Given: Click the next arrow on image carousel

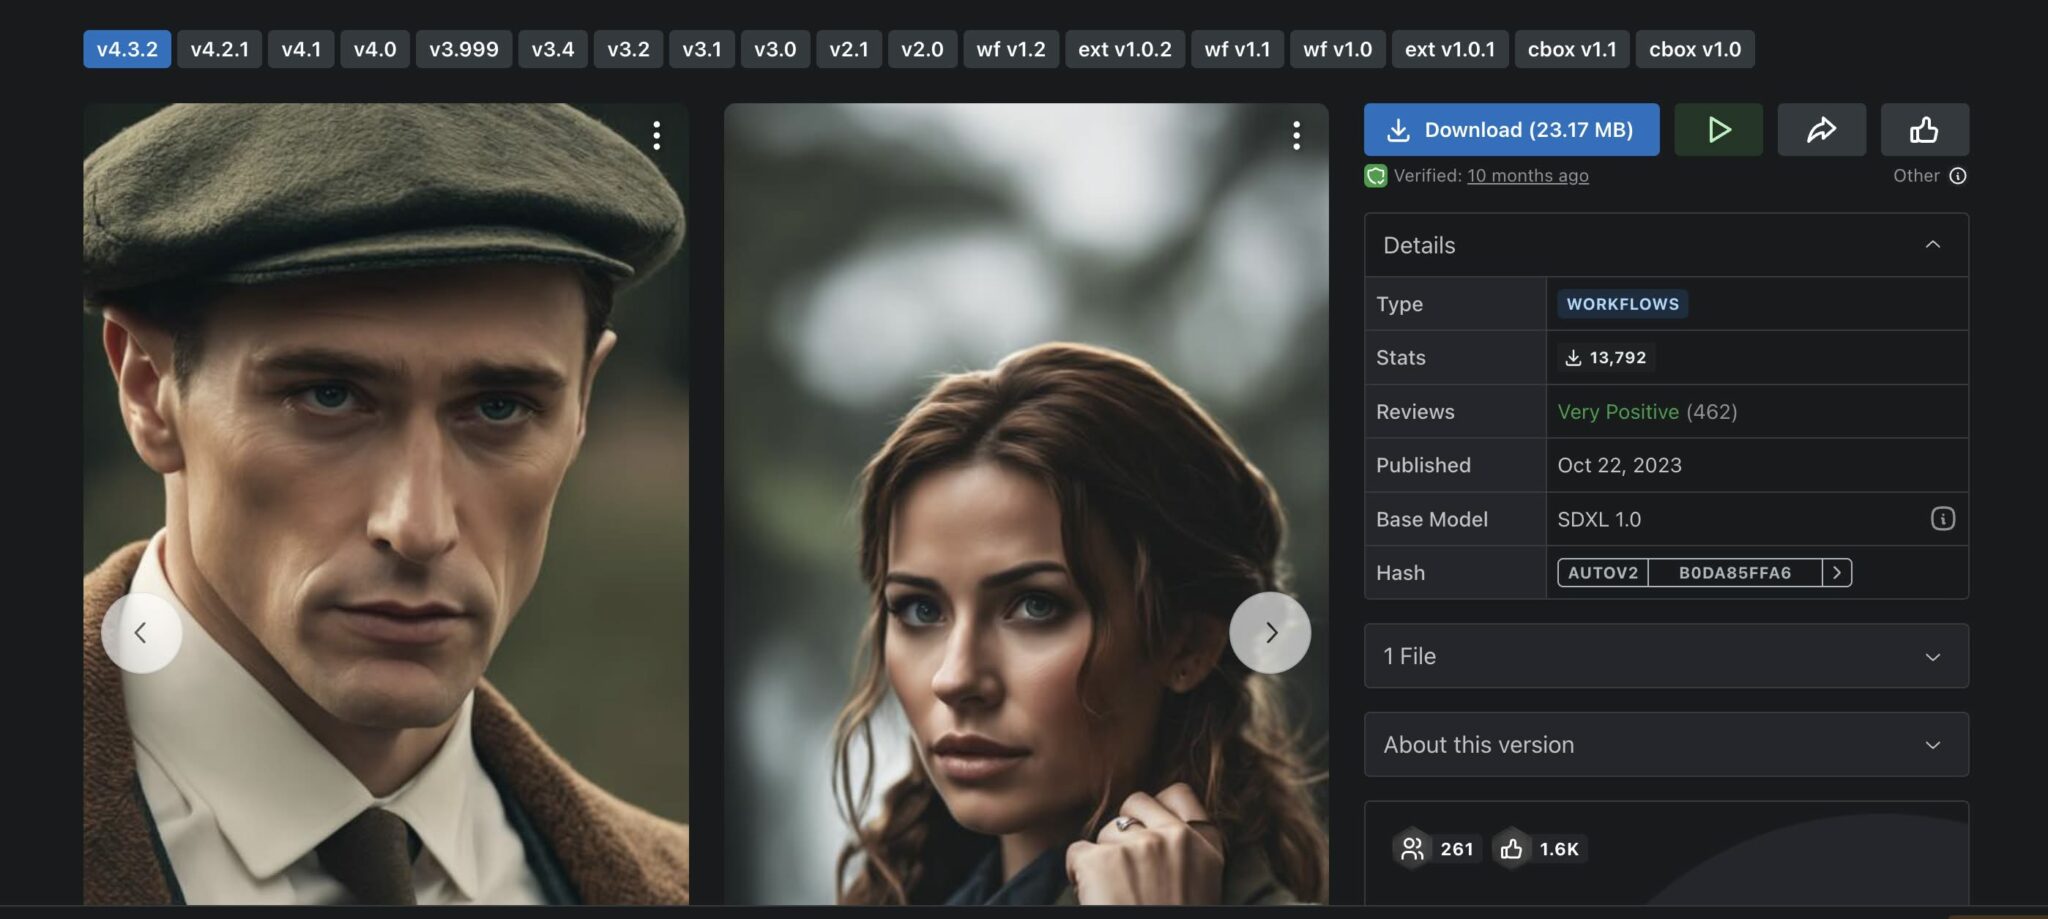Looking at the screenshot, I should [x=1270, y=633].
